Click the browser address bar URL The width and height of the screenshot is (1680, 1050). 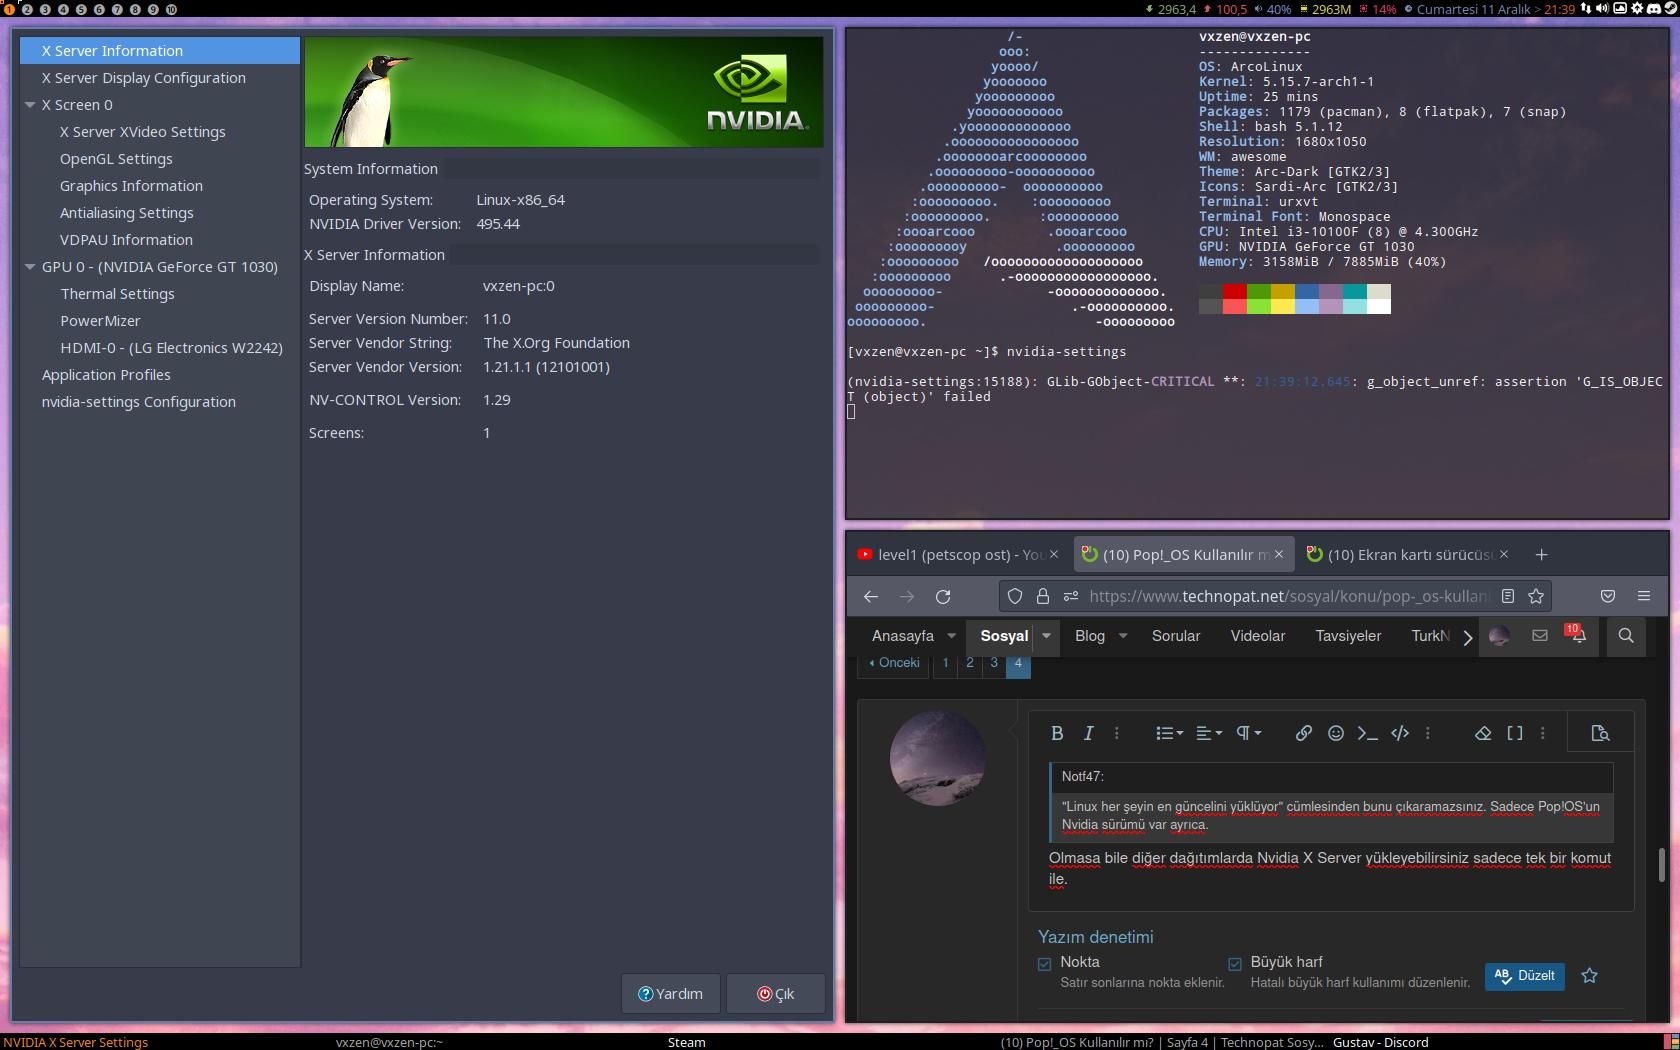click(1290, 596)
